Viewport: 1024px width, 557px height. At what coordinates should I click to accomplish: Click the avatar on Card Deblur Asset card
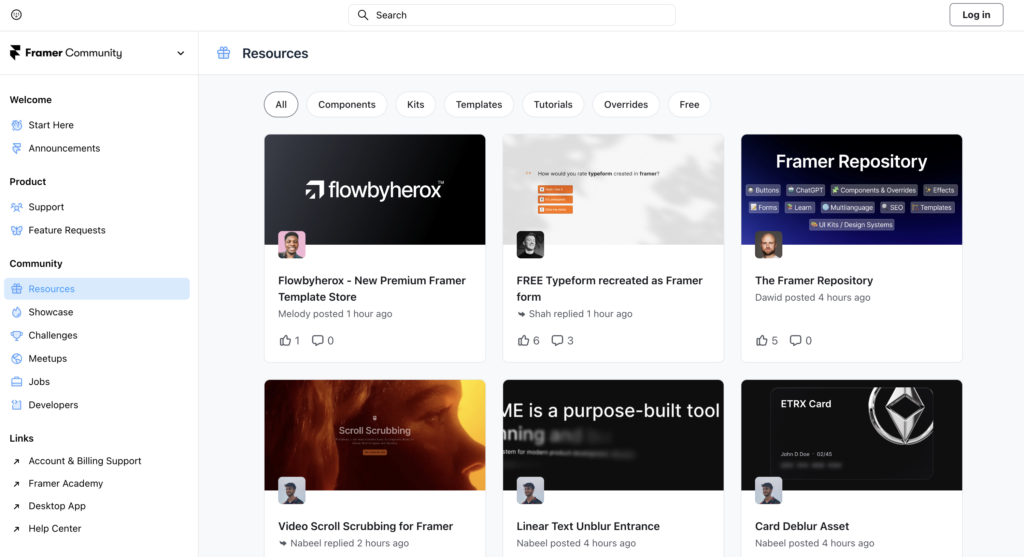[x=769, y=490]
